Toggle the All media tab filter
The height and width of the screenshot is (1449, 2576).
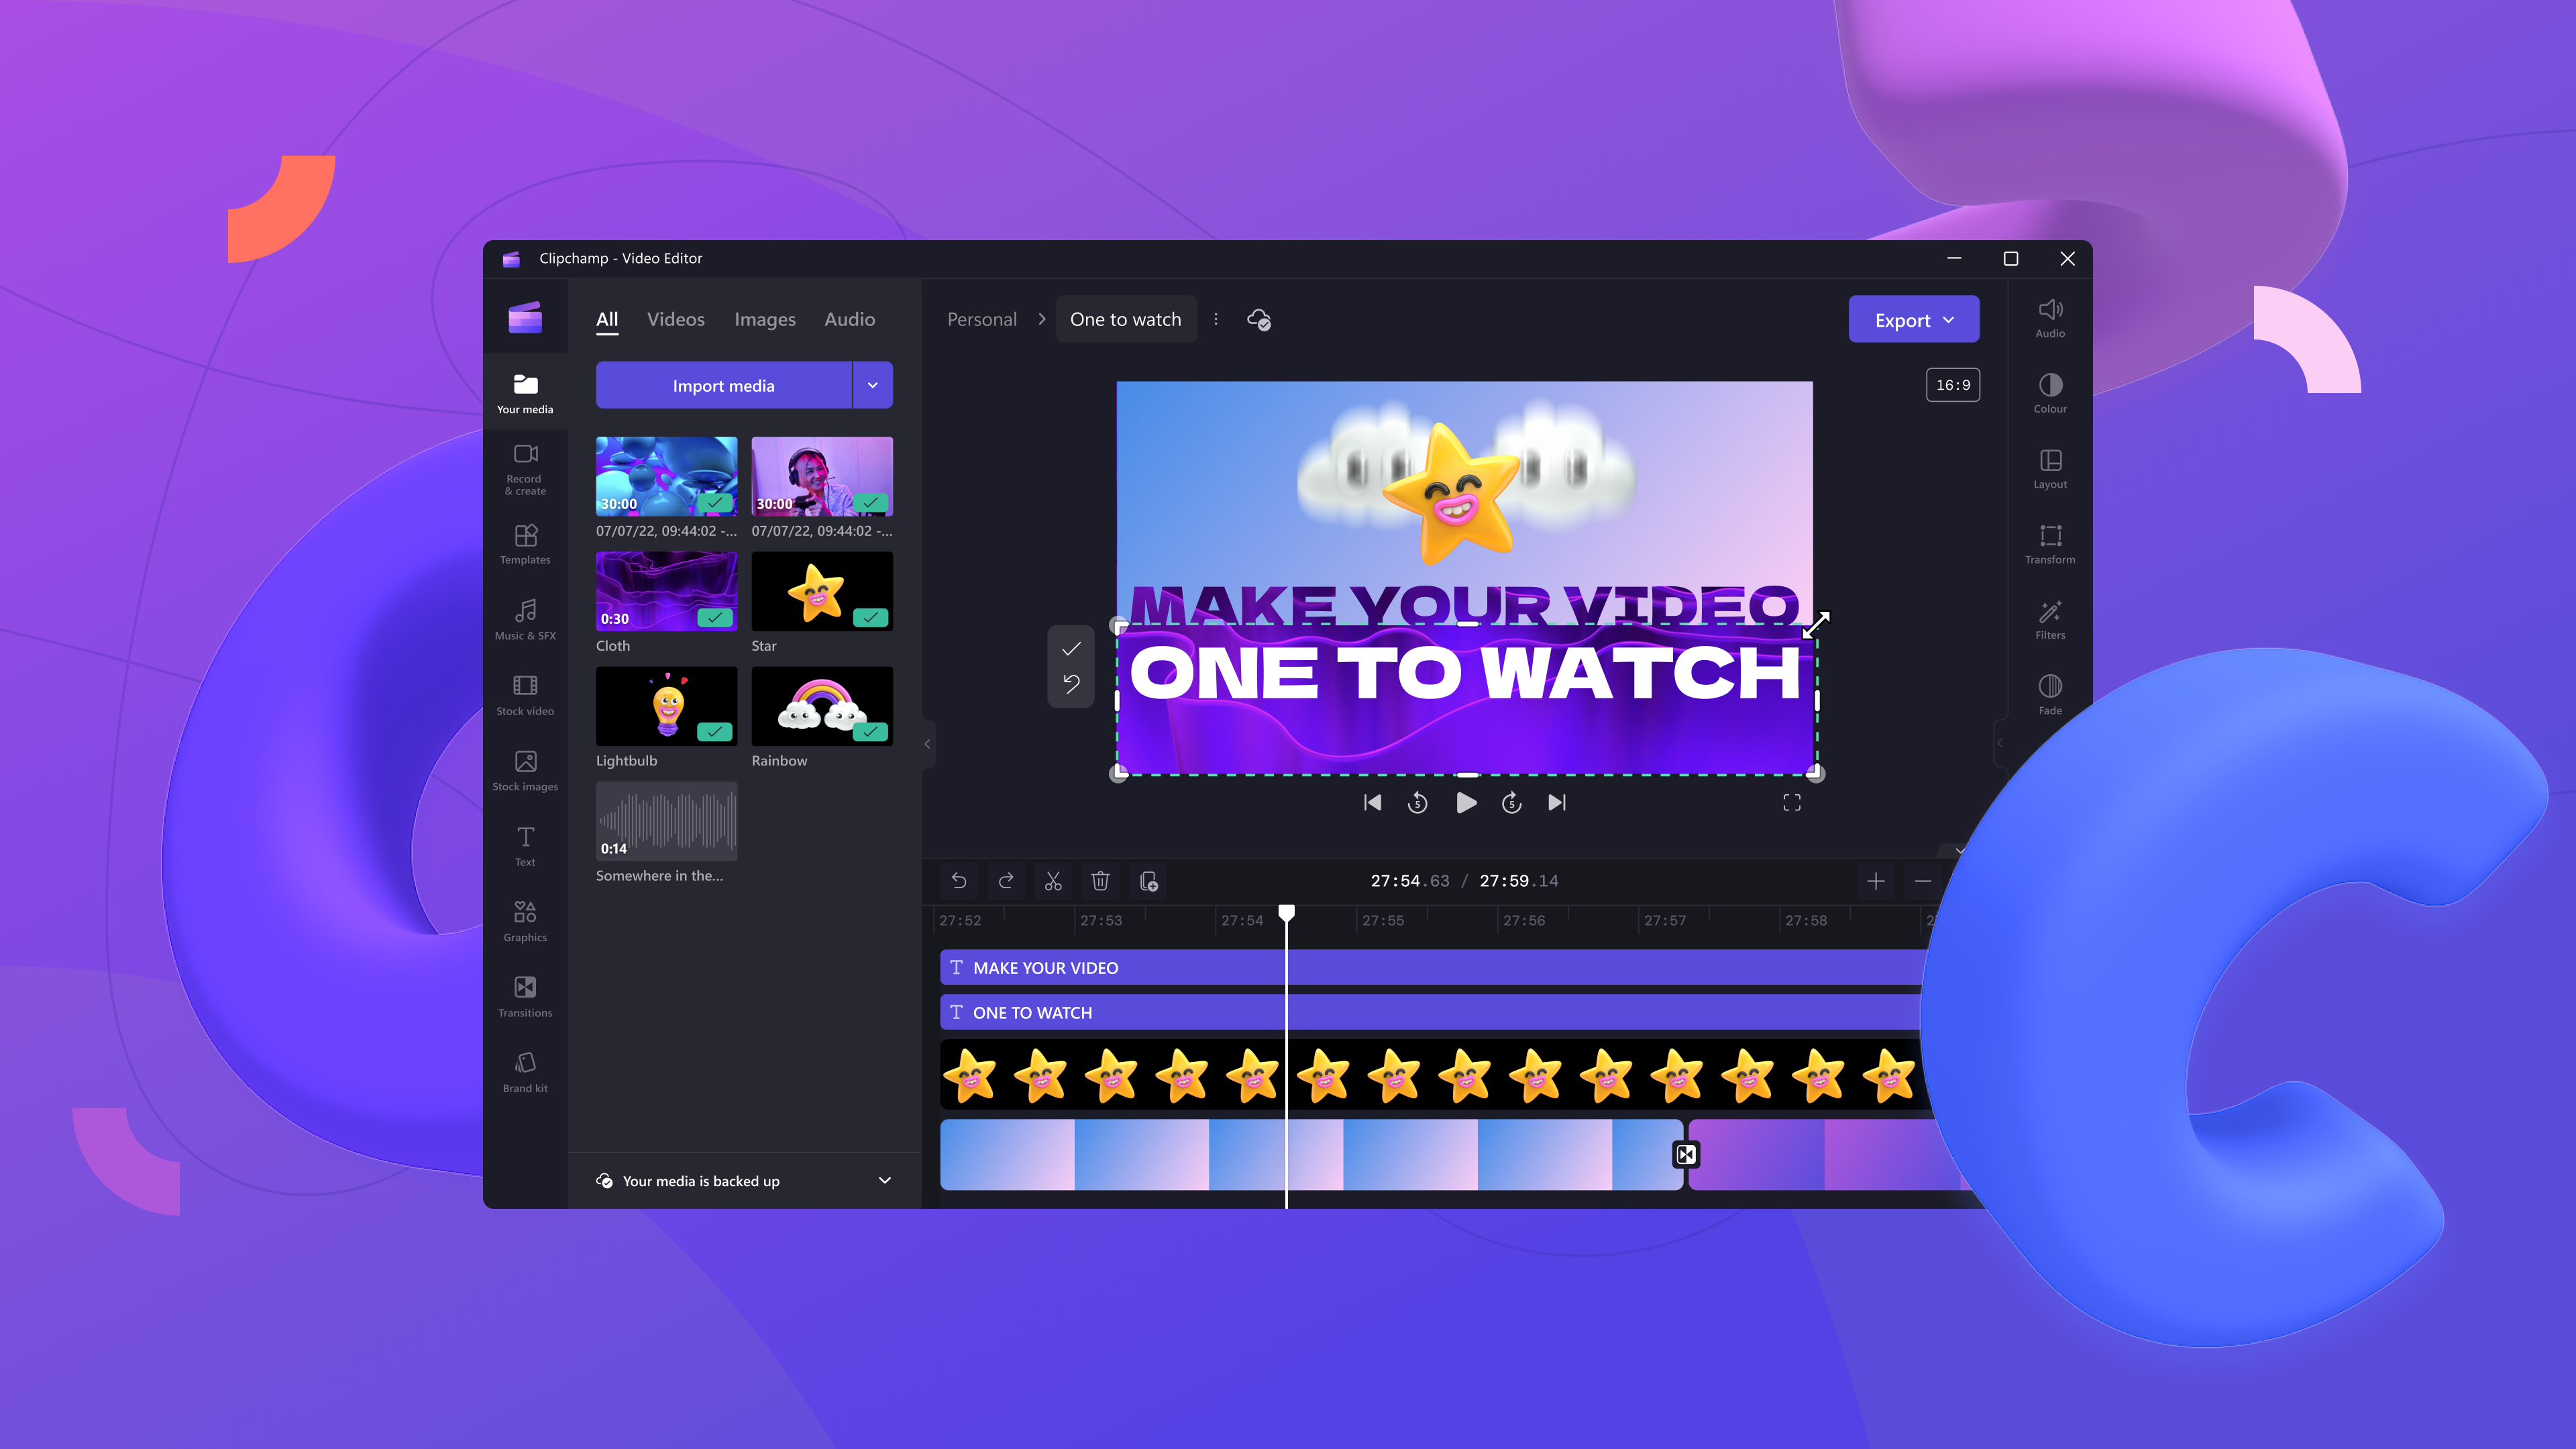point(607,320)
